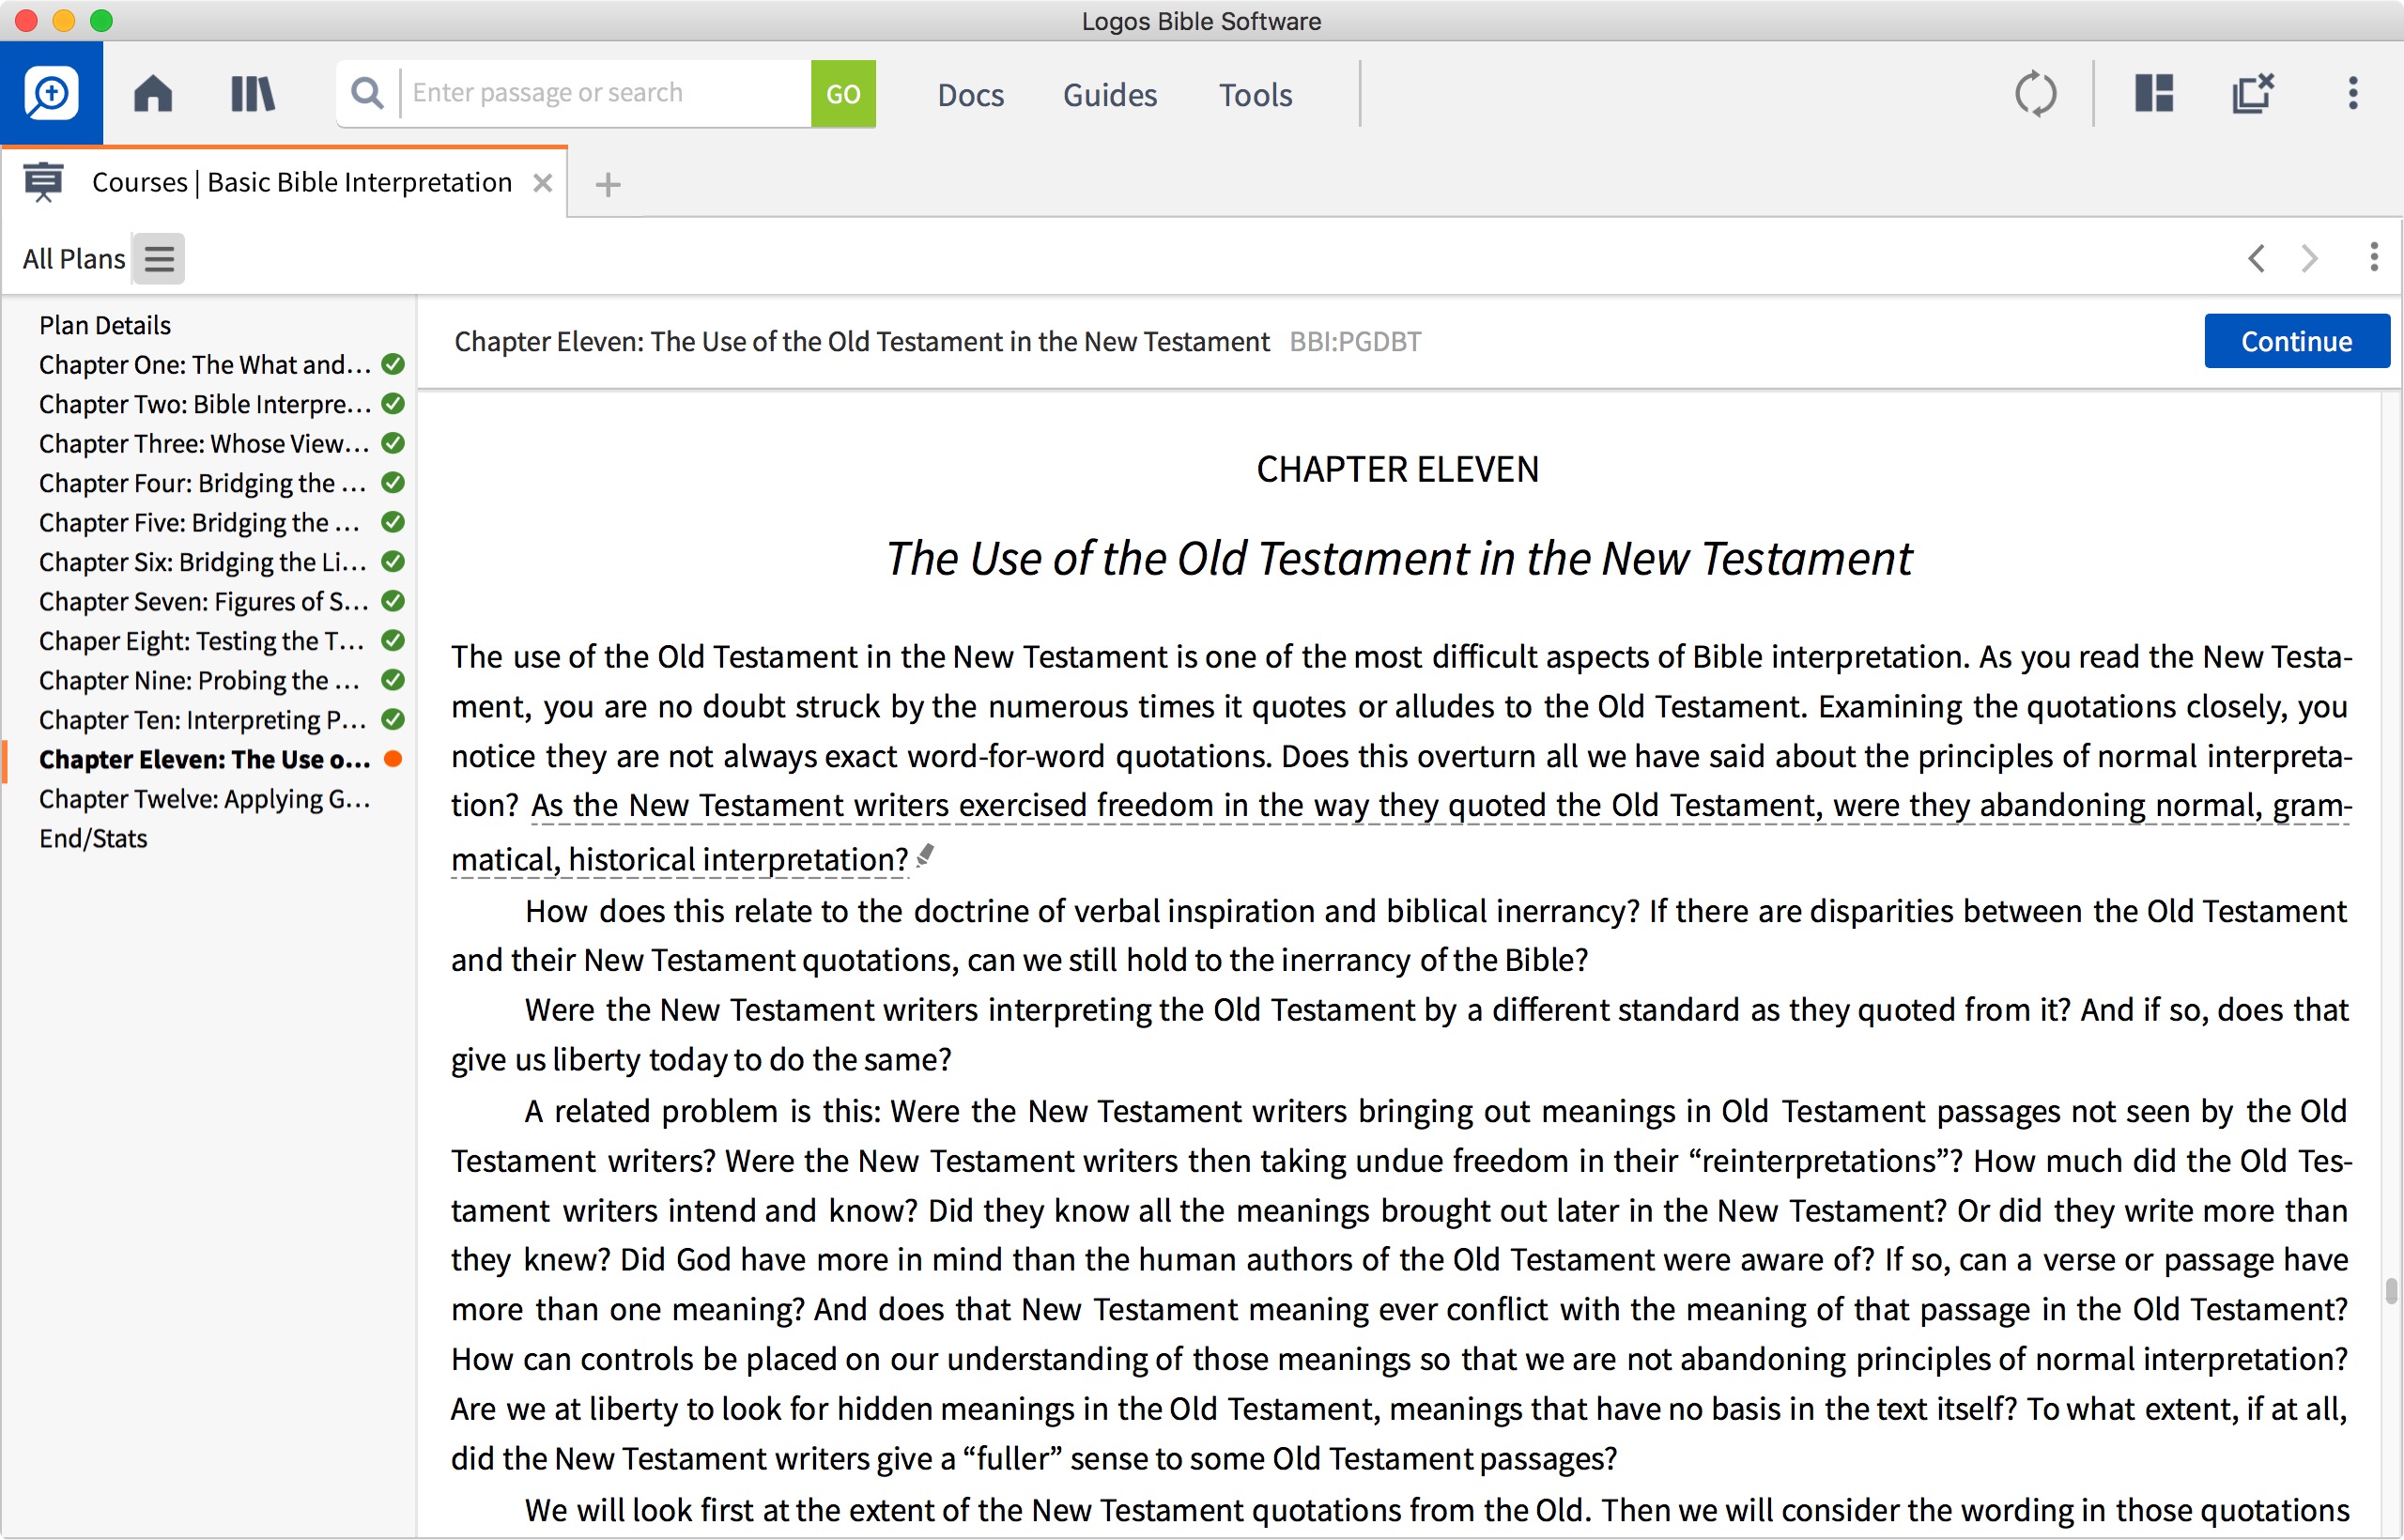Image resolution: width=2404 pixels, height=1540 pixels.
Task: Open the Tools menu
Action: tap(1255, 95)
